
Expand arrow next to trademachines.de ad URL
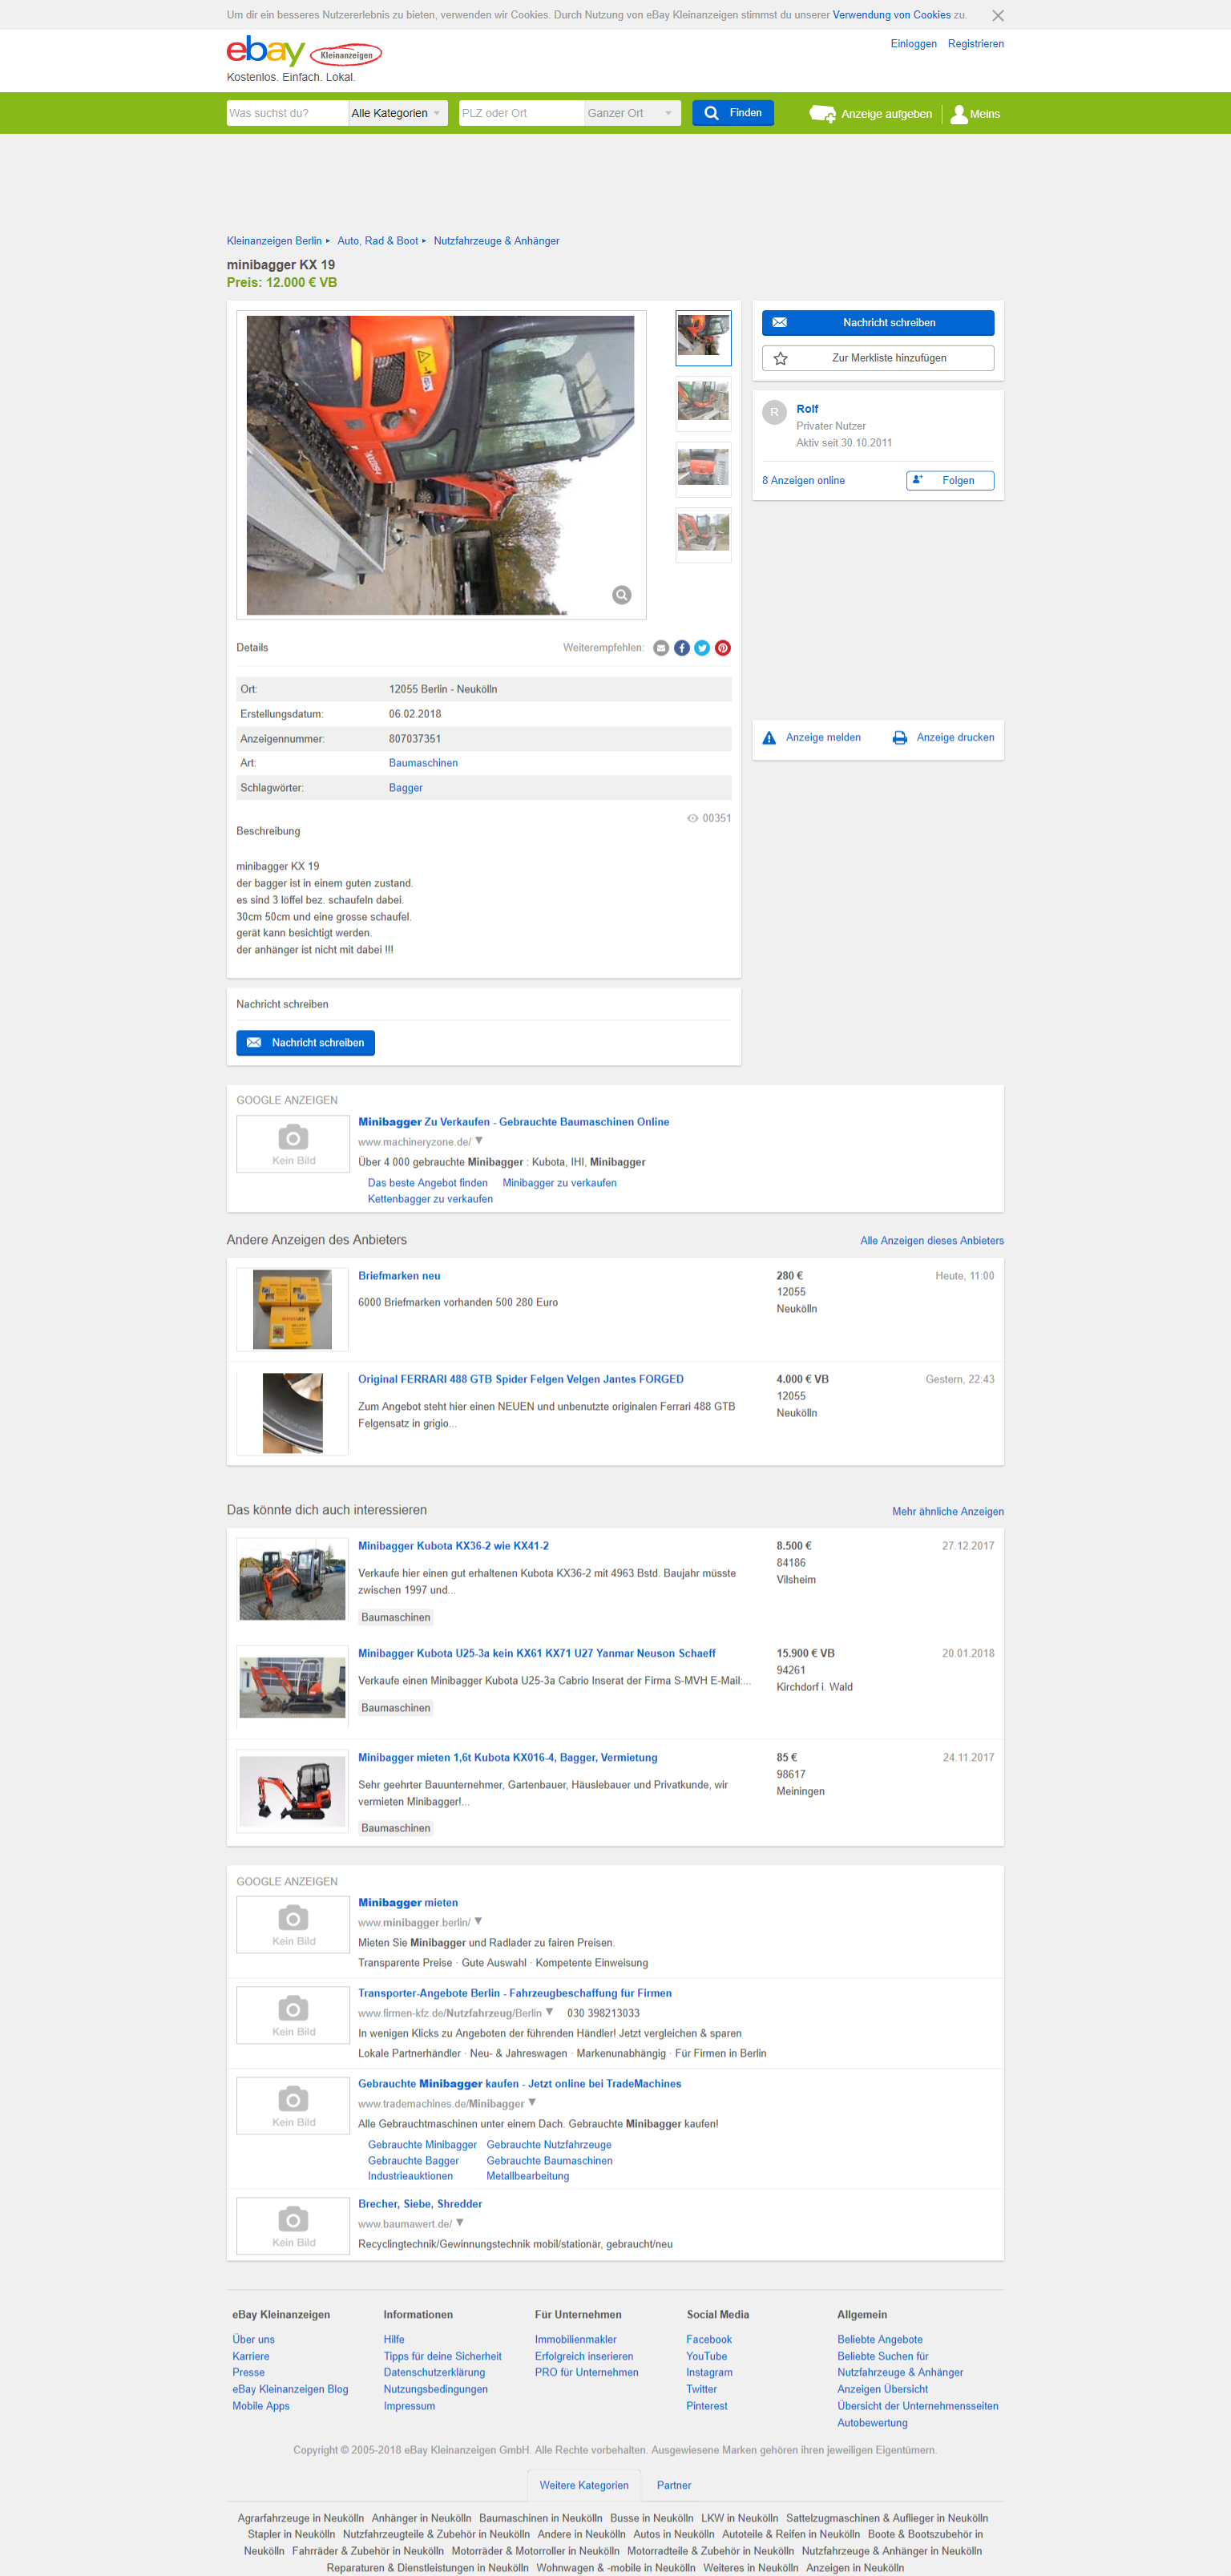click(532, 2102)
